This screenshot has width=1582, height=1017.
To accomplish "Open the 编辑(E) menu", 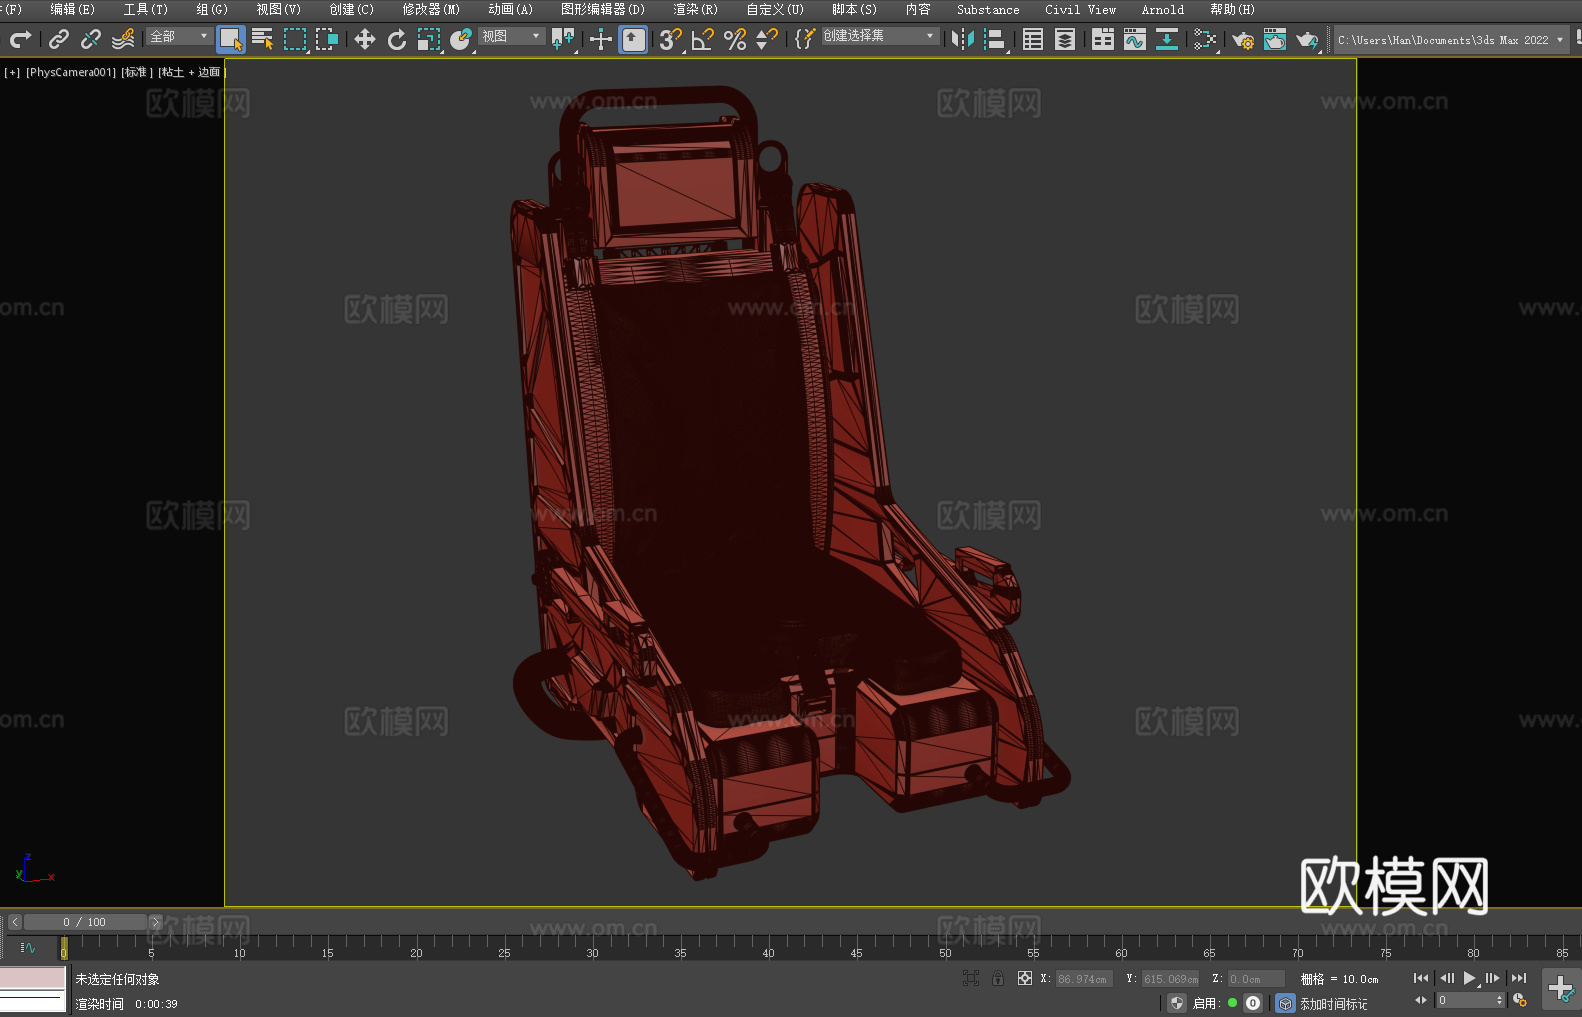I will point(73,9).
